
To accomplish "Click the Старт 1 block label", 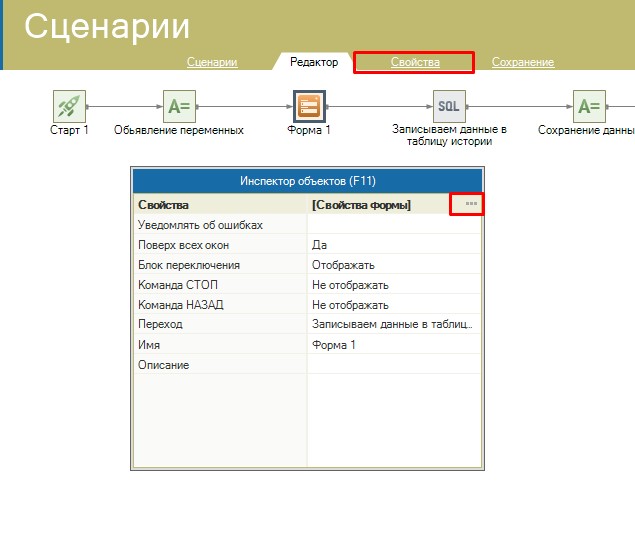I will click(69, 130).
